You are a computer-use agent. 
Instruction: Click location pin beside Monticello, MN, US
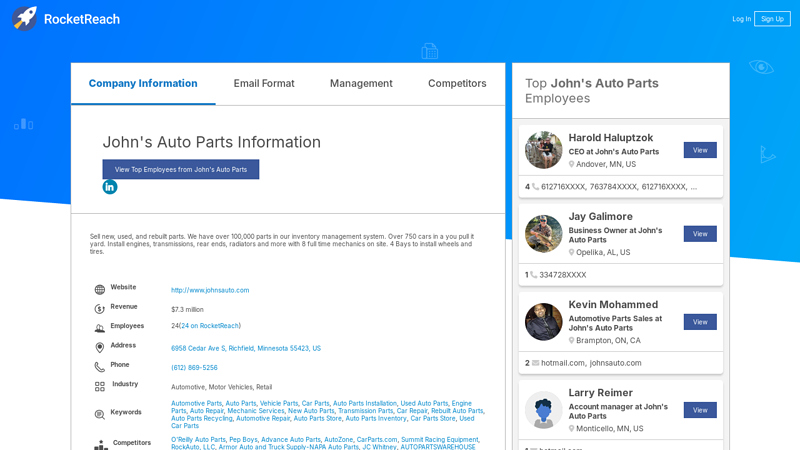click(571, 429)
